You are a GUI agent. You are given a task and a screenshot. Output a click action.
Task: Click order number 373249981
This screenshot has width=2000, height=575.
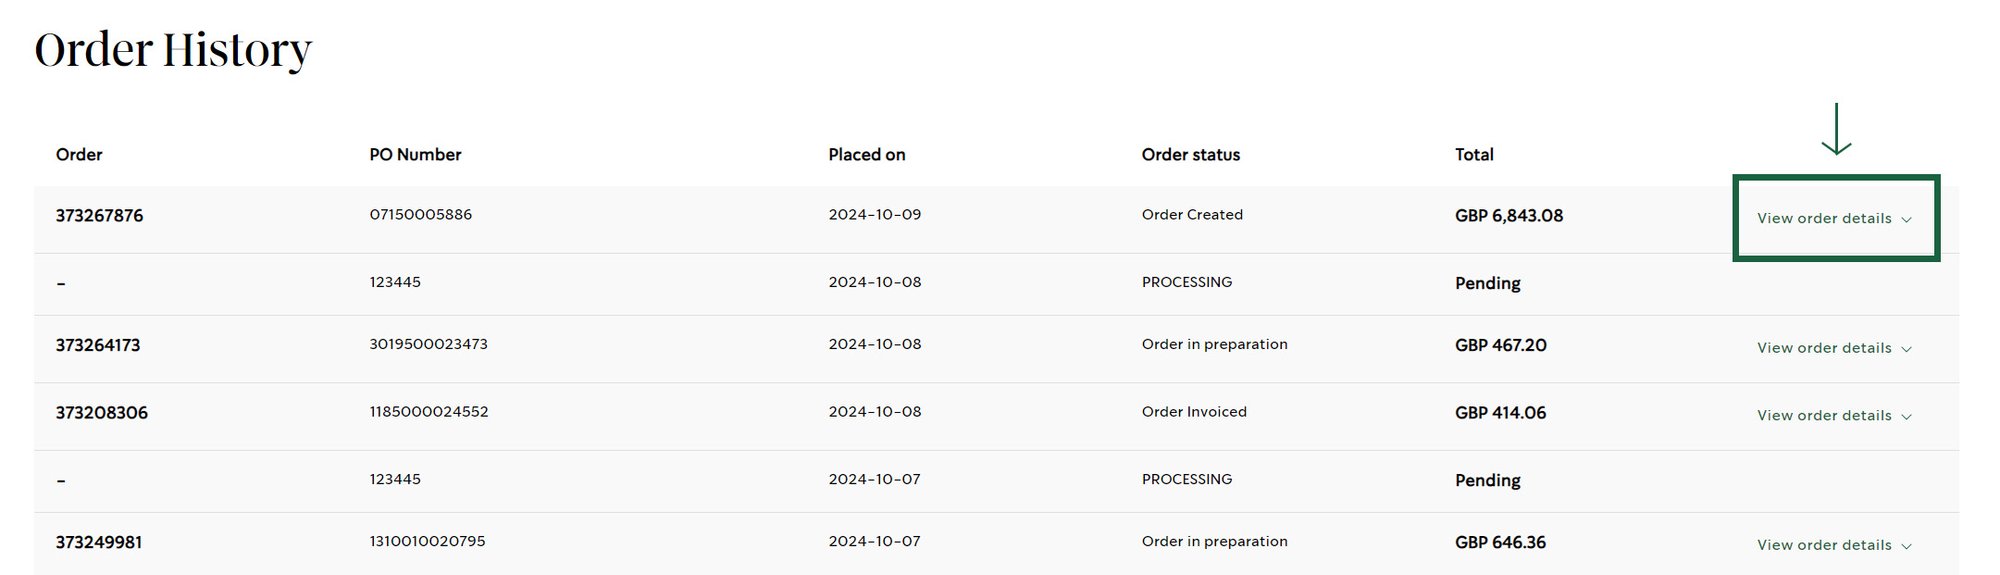click(99, 542)
